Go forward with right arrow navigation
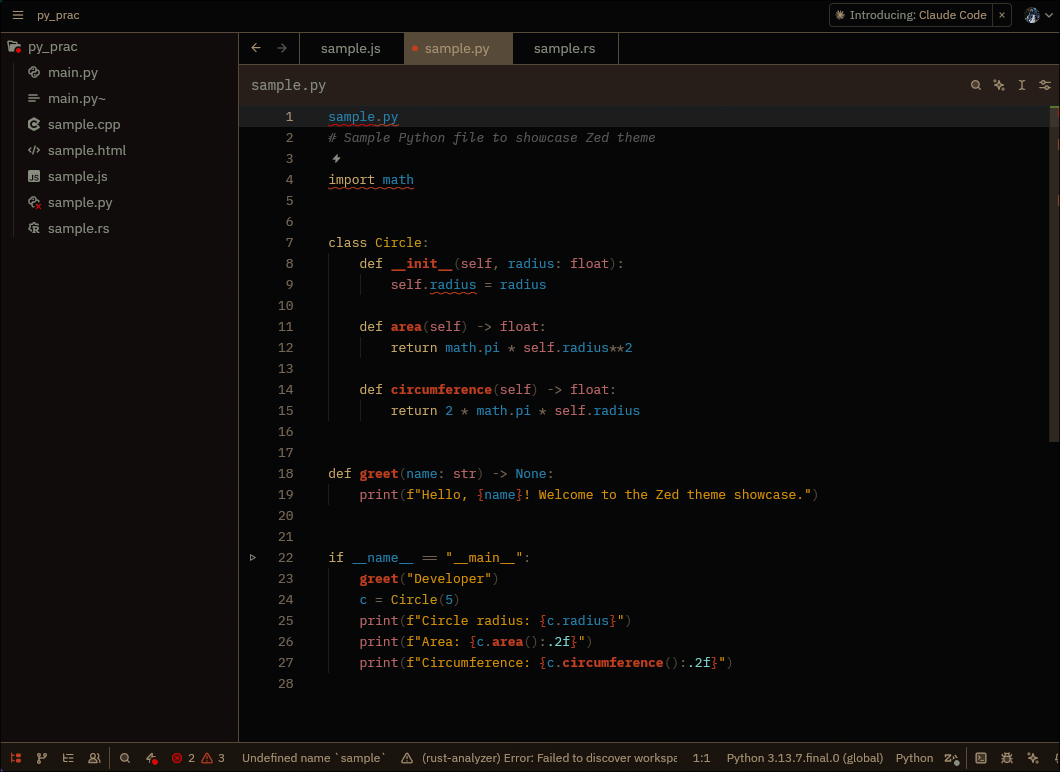 coord(282,48)
